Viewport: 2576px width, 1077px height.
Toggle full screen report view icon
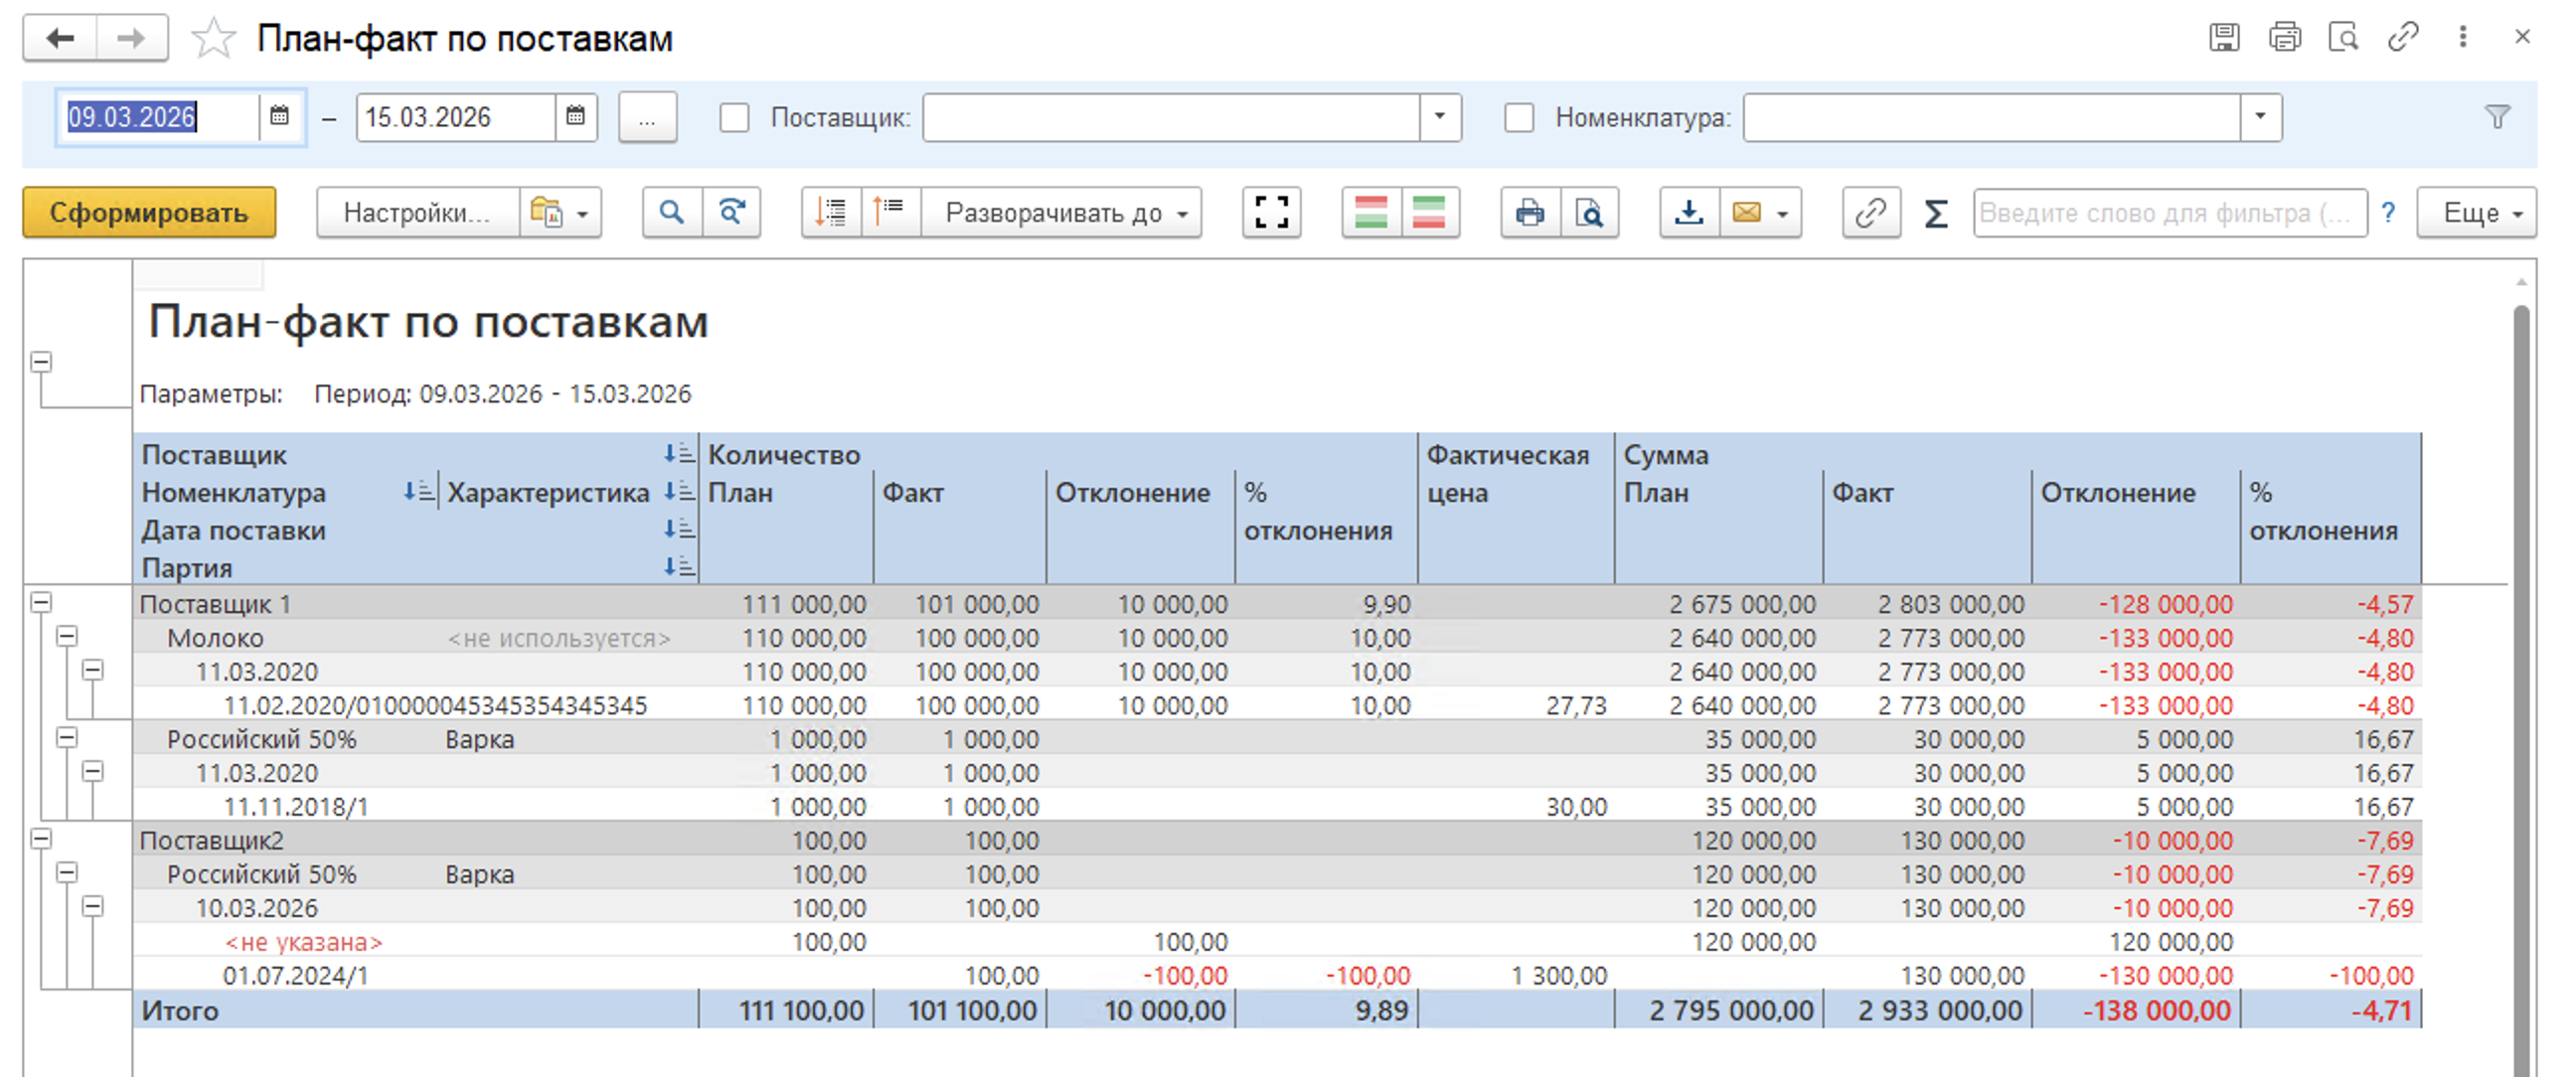1270,212
